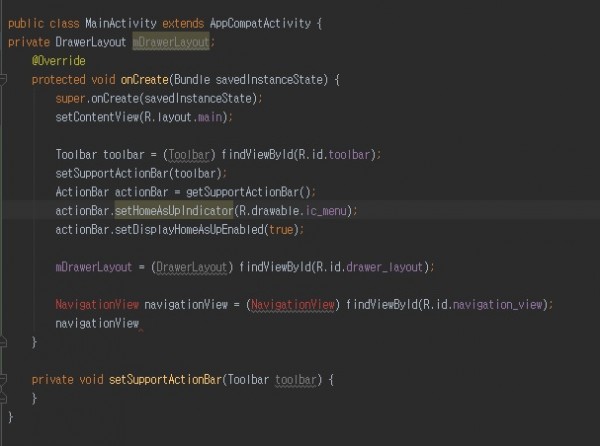The height and width of the screenshot is (446, 600).
Task: Click the actionBar variable declaration
Action: [142, 192]
